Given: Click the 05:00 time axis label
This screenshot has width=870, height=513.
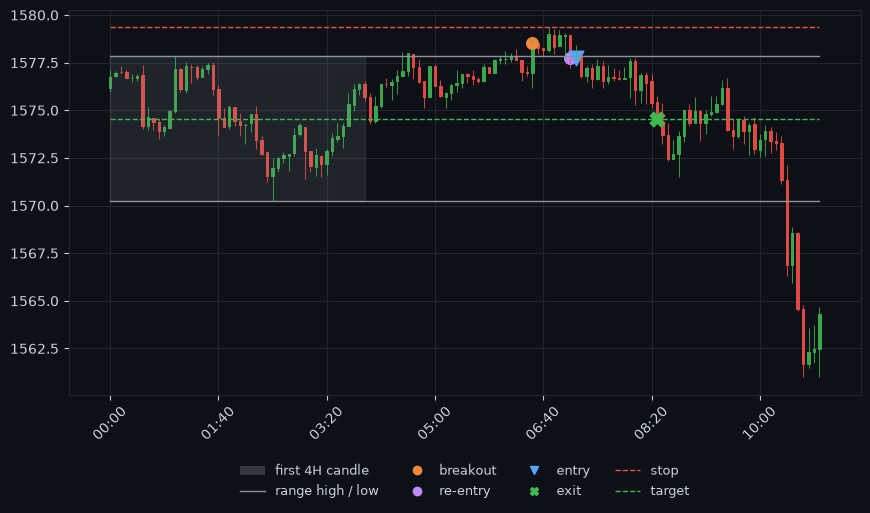Looking at the screenshot, I should pyautogui.click(x=434, y=423).
